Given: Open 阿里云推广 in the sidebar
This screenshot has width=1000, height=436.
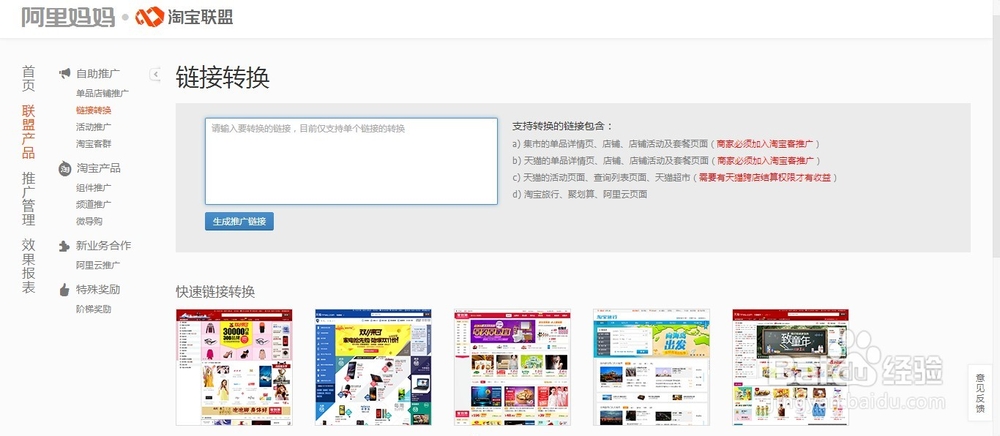Looking at the screenshot, I should (x=98, y=265).
